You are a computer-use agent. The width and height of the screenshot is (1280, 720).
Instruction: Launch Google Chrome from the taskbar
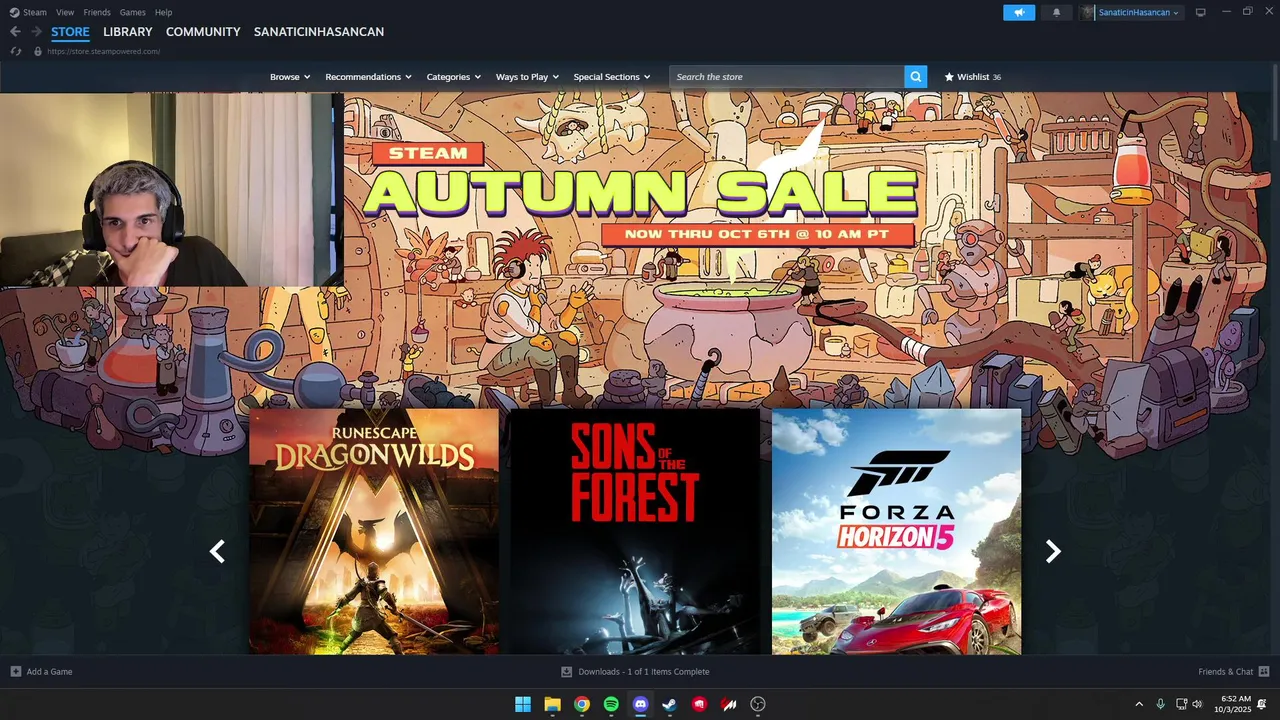[582, 704]
